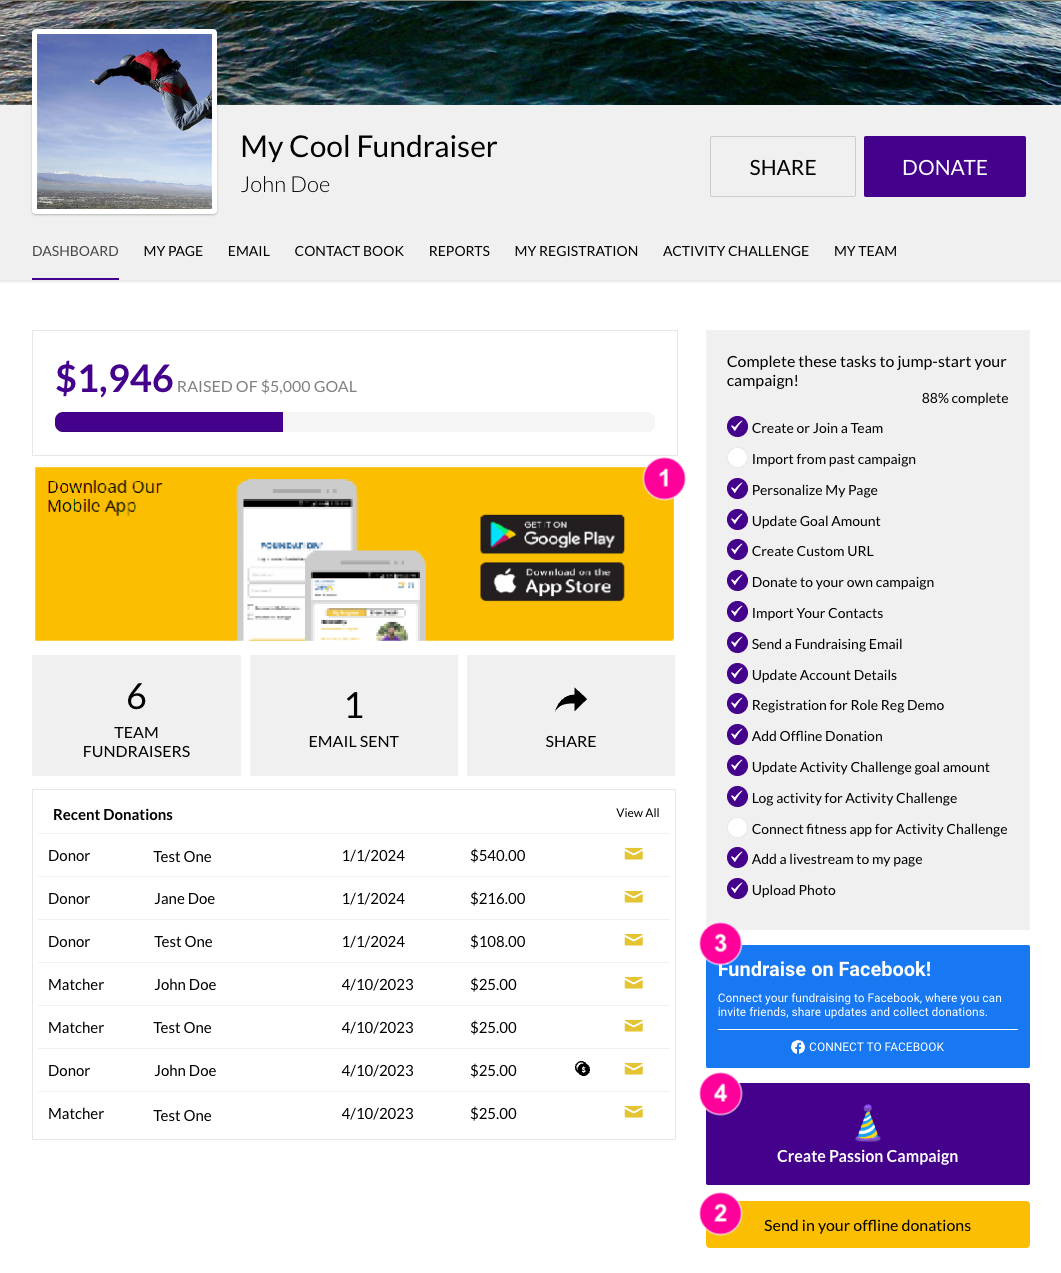Check the Import from past campaign task

pos(737,458)
